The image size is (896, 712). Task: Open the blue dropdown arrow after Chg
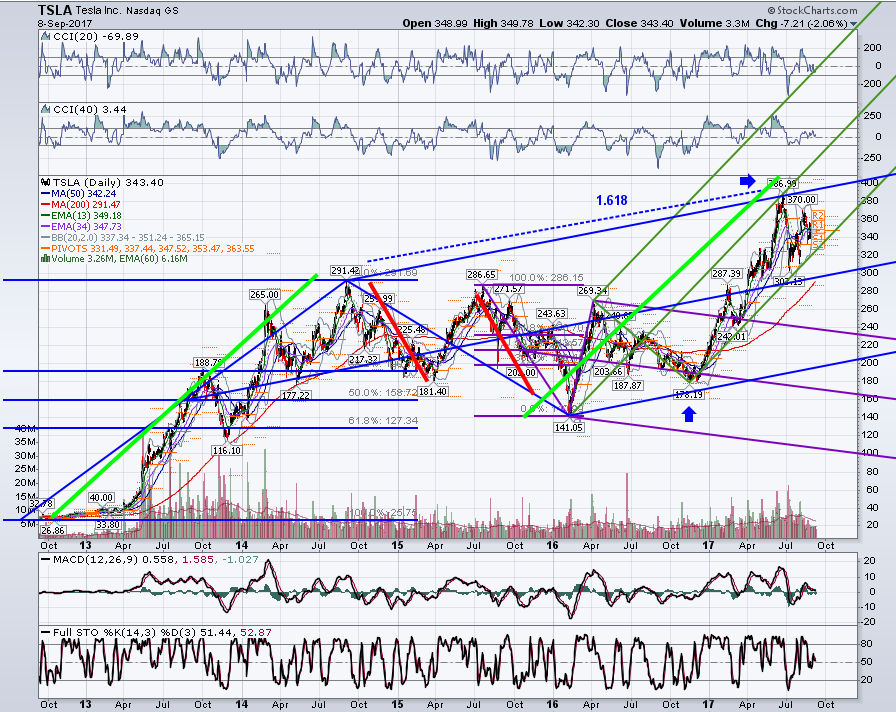(x=853, y=24)
